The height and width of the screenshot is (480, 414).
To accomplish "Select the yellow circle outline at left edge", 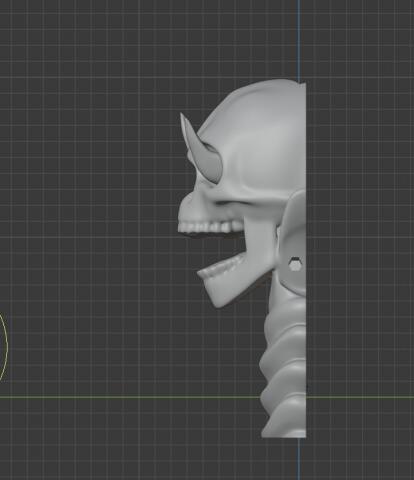I will [4, 347].
